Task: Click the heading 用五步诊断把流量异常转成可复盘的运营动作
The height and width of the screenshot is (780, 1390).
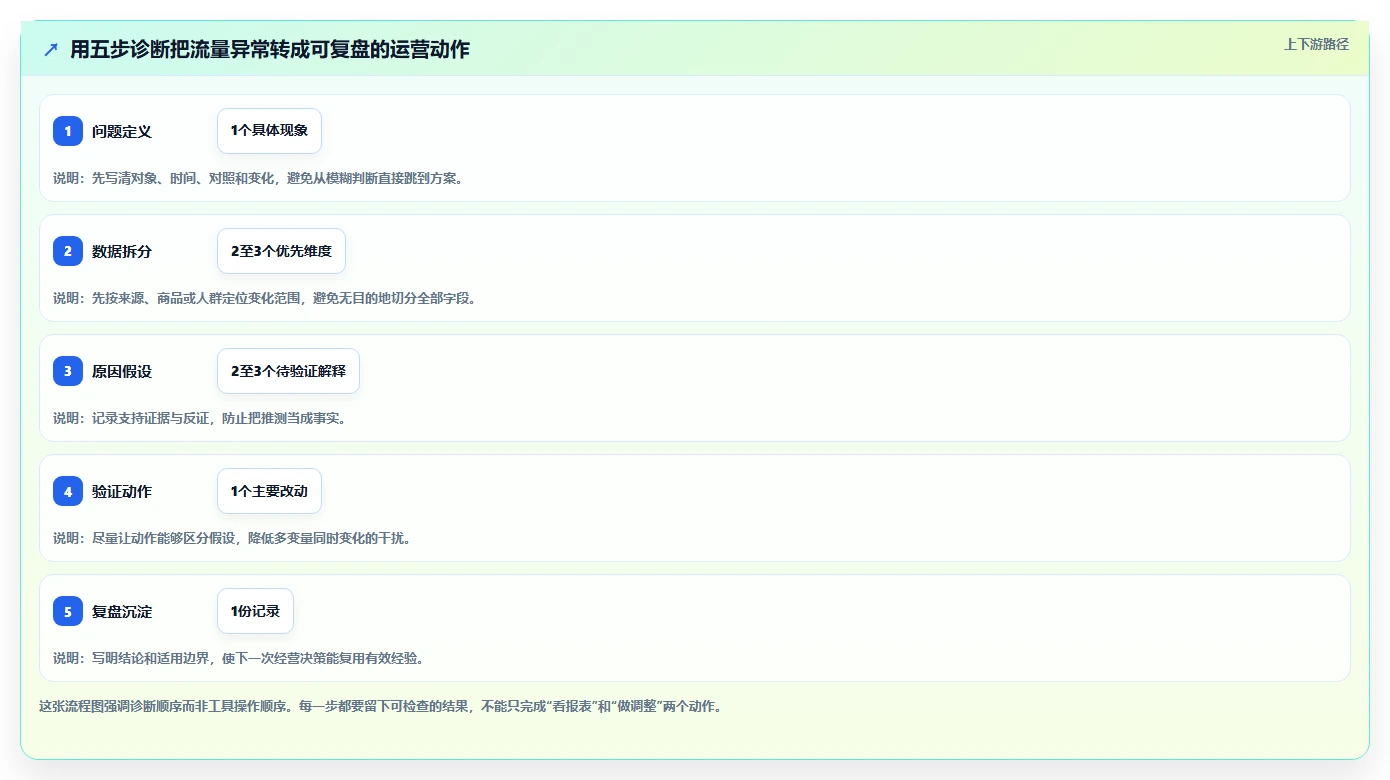Action: point(270,50)
